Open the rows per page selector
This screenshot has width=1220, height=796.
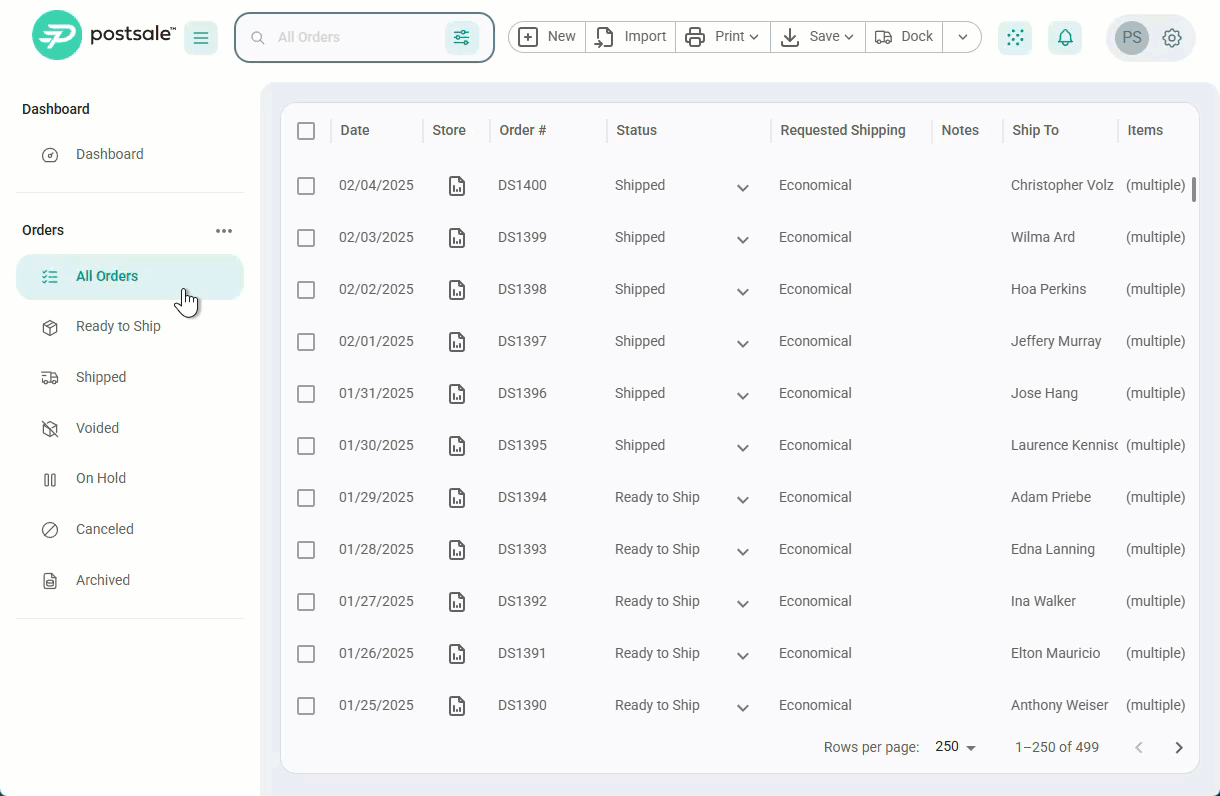coord(954,746)
